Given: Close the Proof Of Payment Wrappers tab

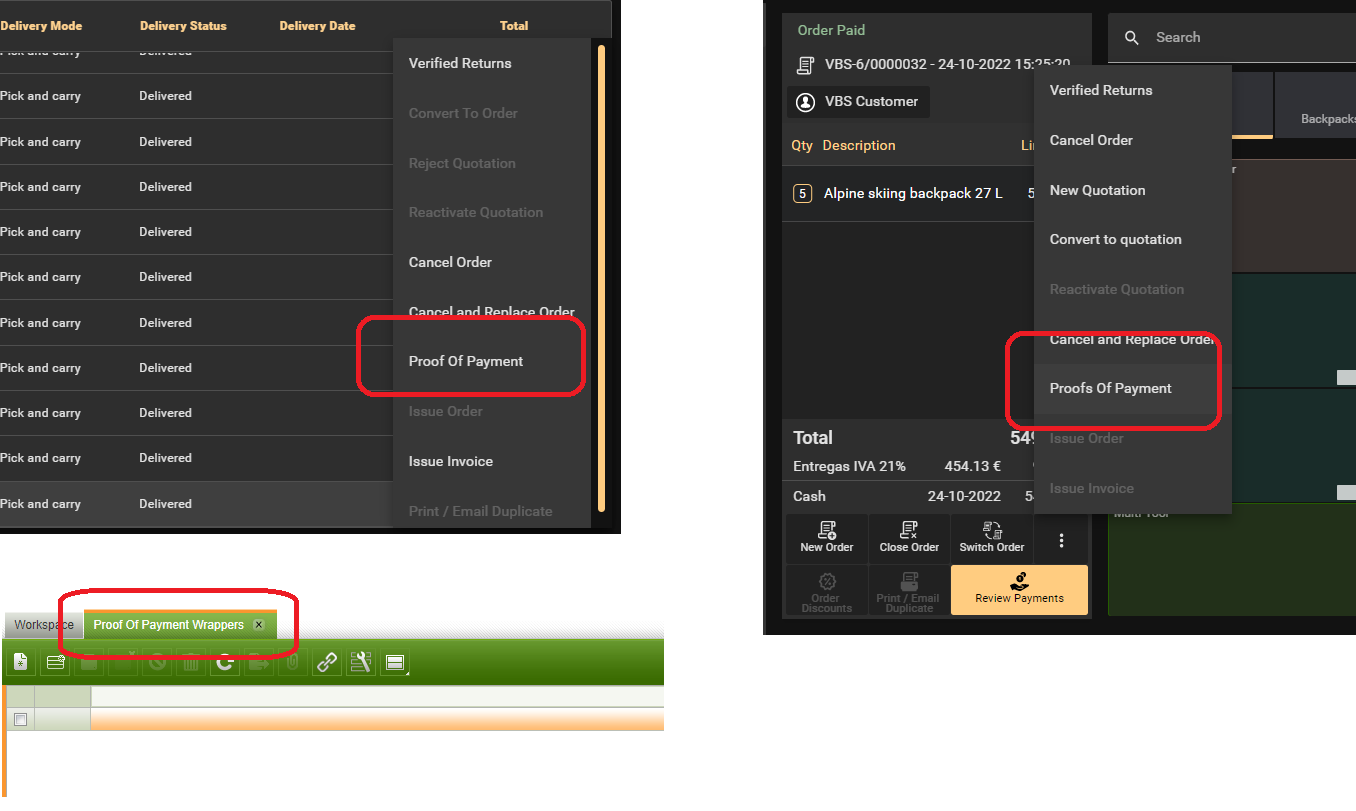Looking at the screenshot, I should pos(258,625).
